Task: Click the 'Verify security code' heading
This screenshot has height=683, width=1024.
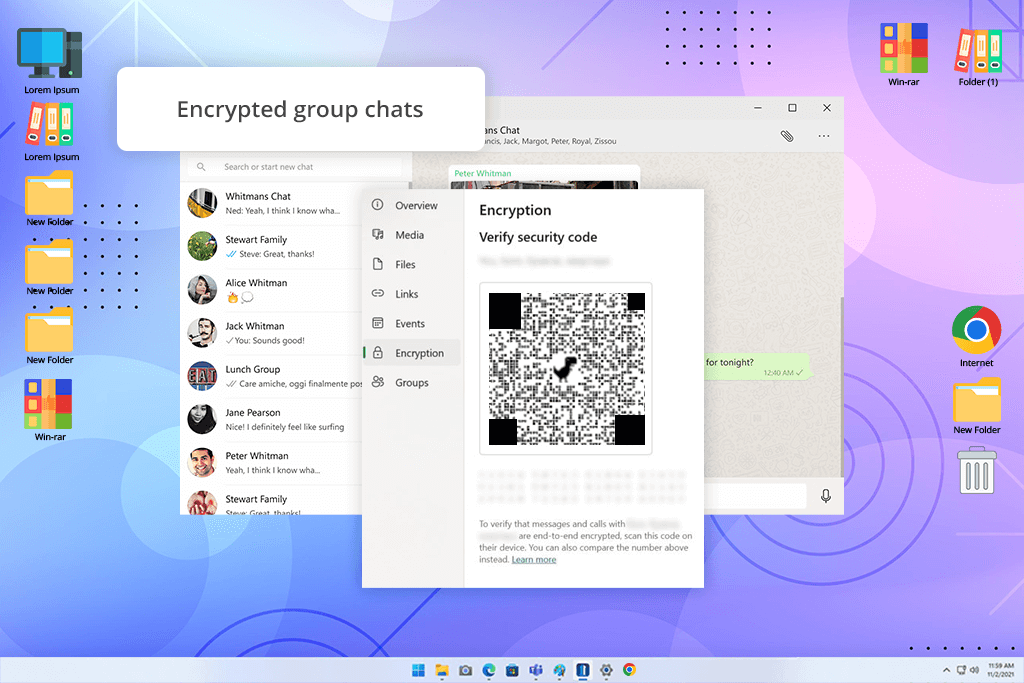Action: click(538, 237)
